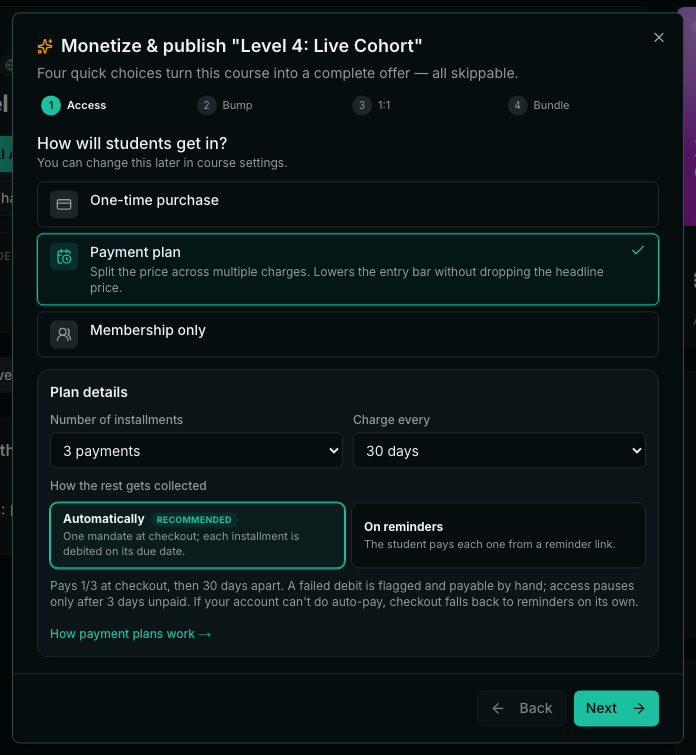Screen dimensions: 696x755
Task: Open the How payment plans work link
Action: [131, 634]
